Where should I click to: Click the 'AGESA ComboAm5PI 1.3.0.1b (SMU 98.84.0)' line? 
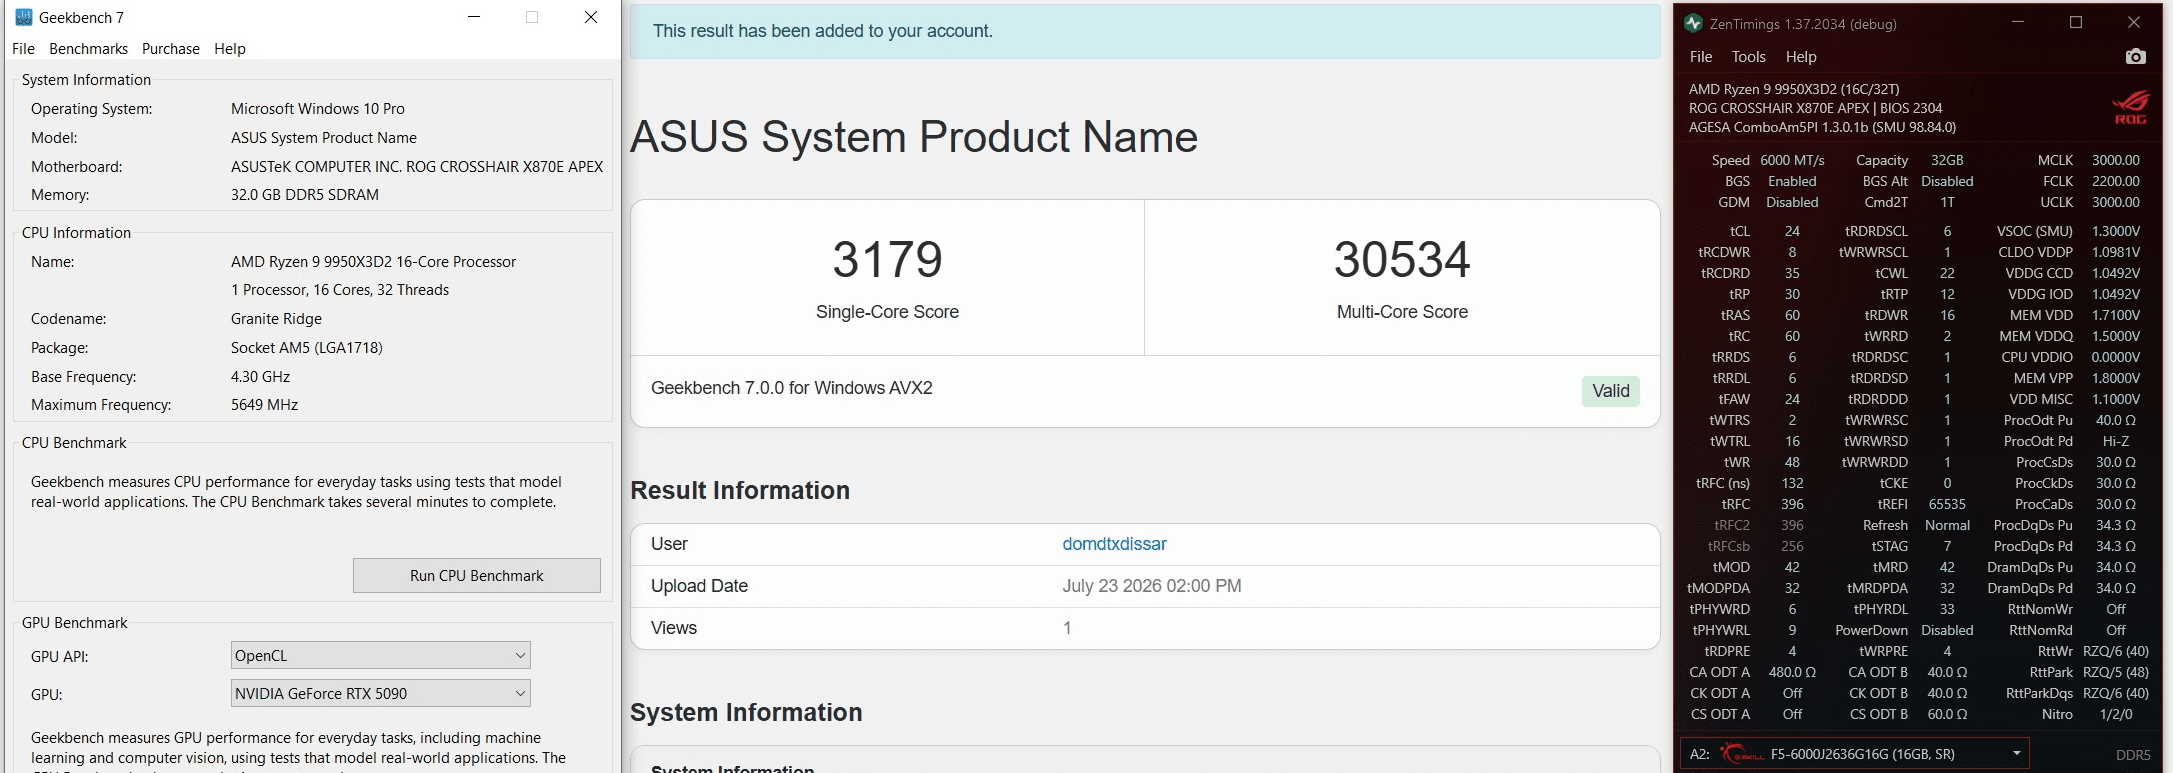point(1823,127)
